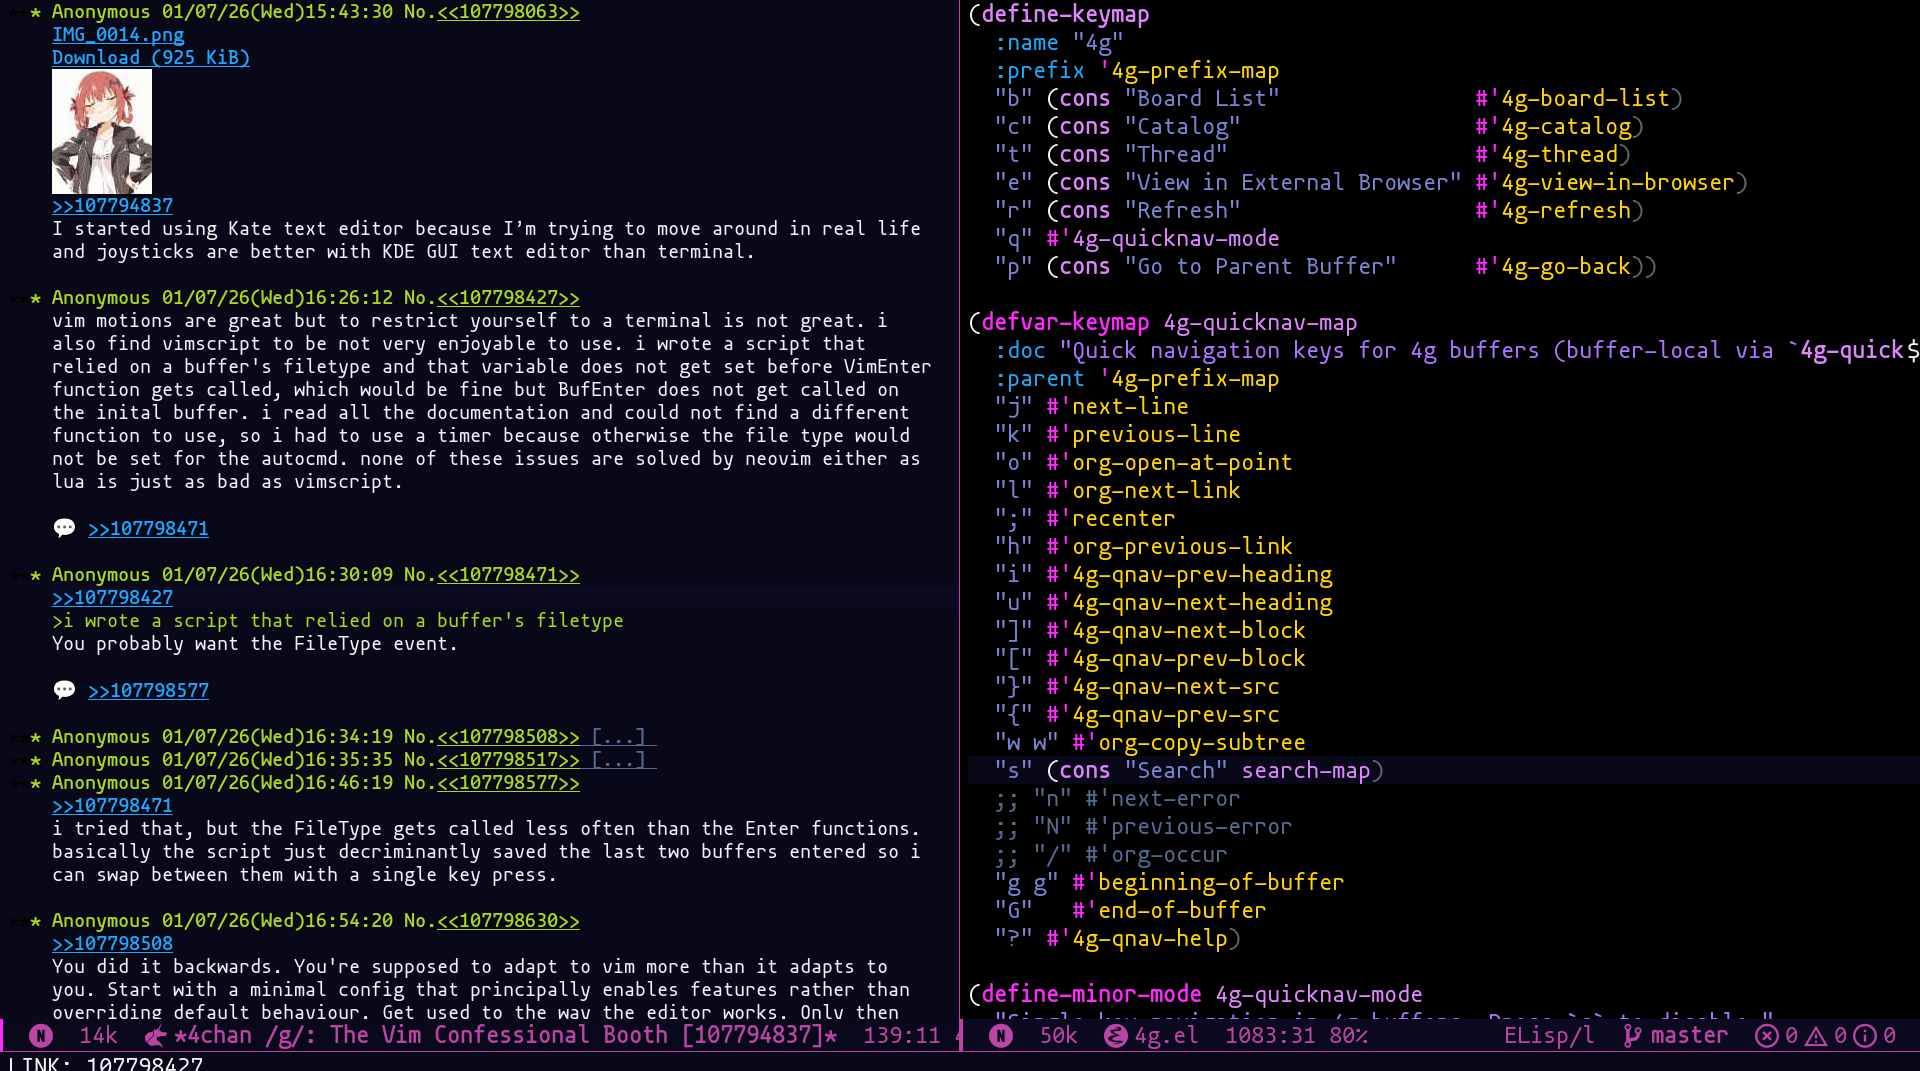Click the 139:11 cursor position in modeline

tap(902, 1036)
